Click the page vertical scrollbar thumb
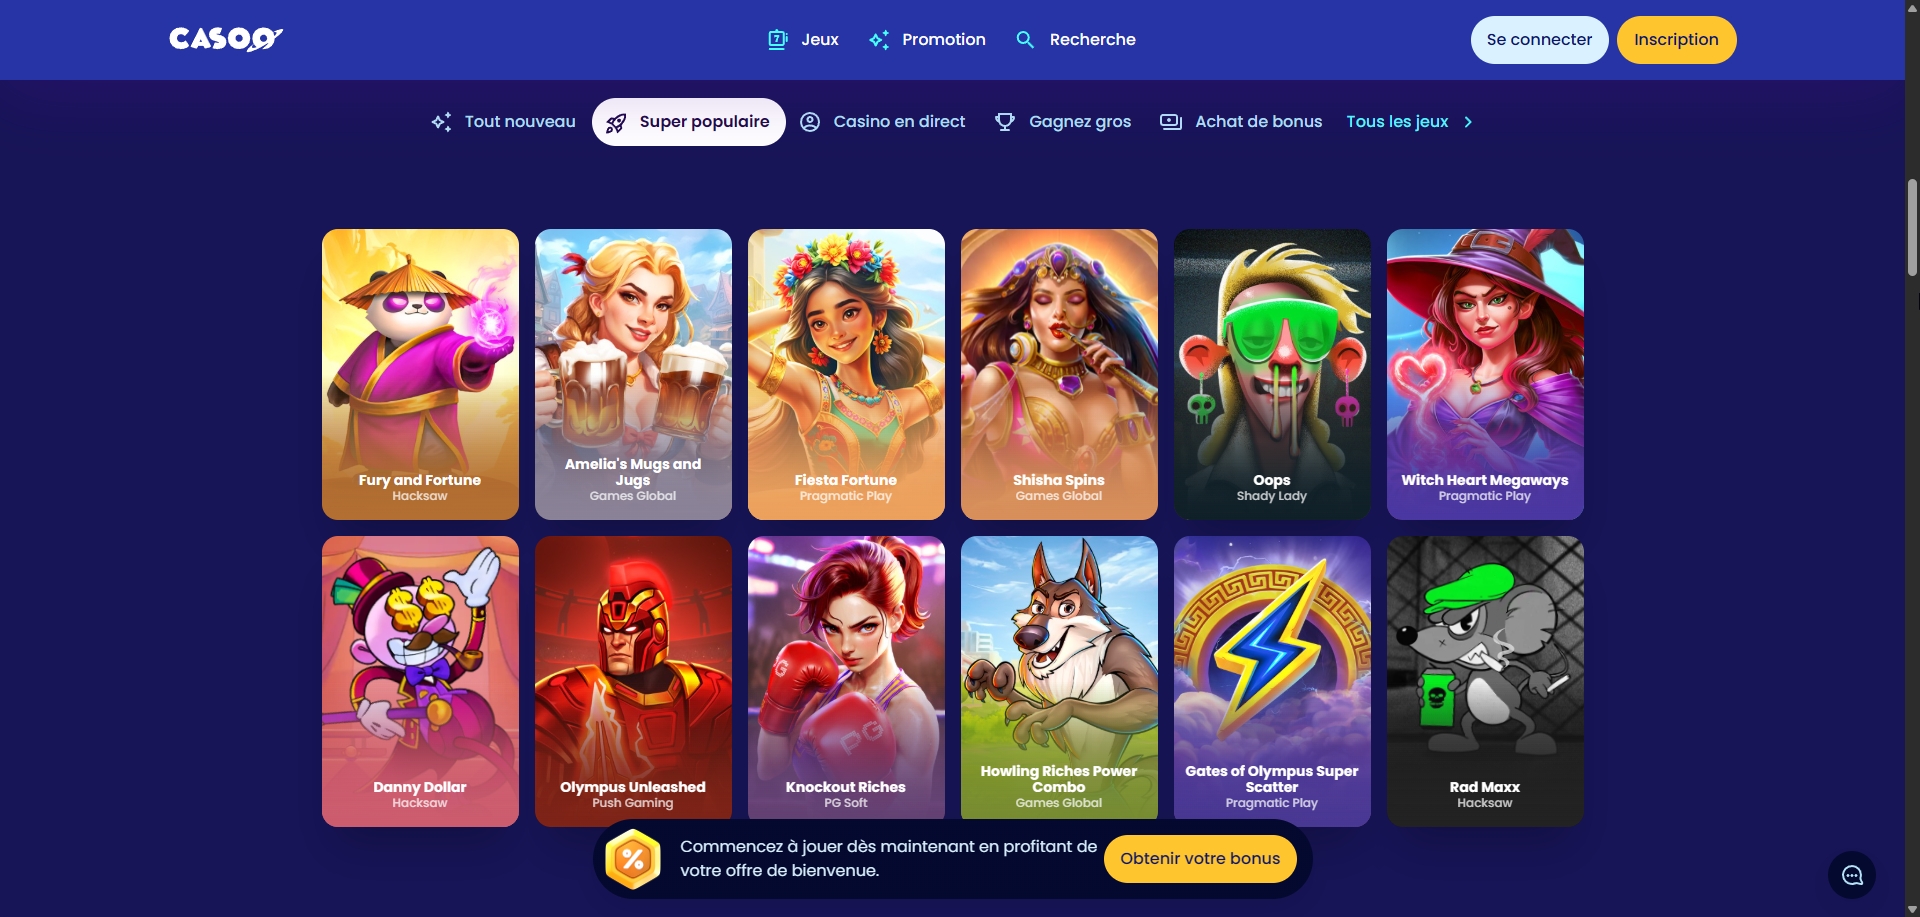The image size is (1920, 917). pos(1912,227)
